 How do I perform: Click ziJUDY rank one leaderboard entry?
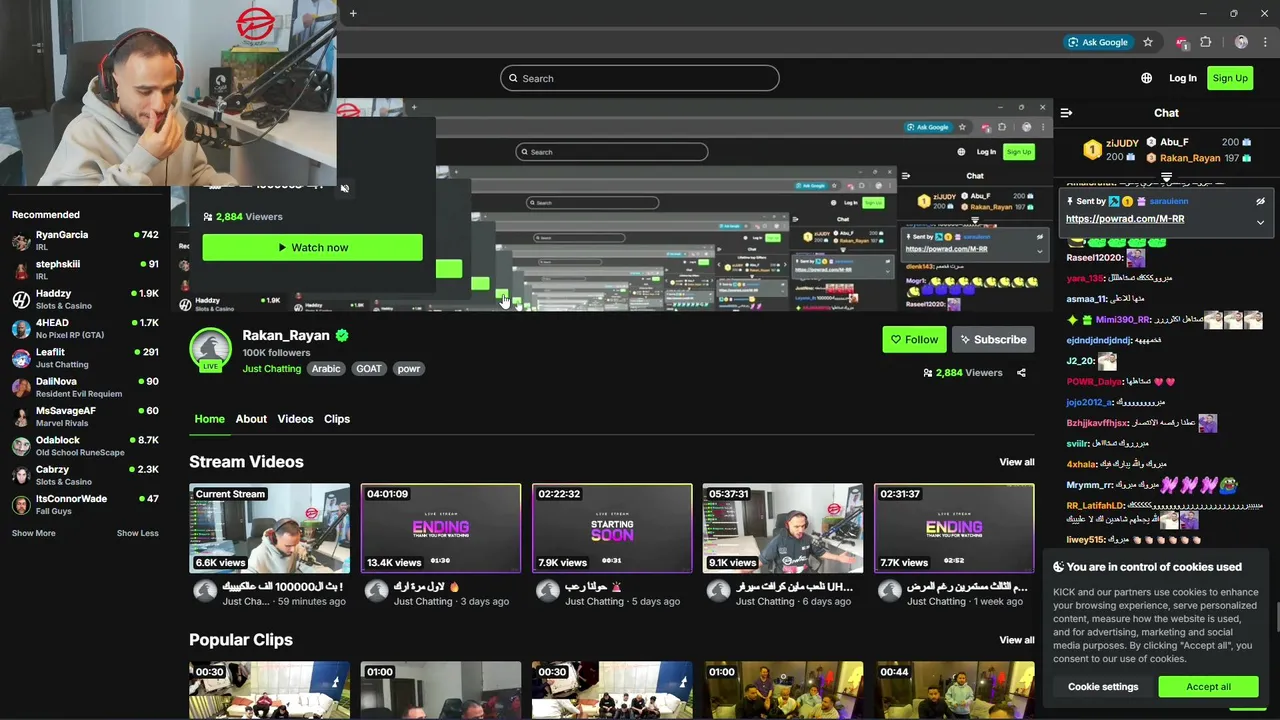tap(1112, 150)
